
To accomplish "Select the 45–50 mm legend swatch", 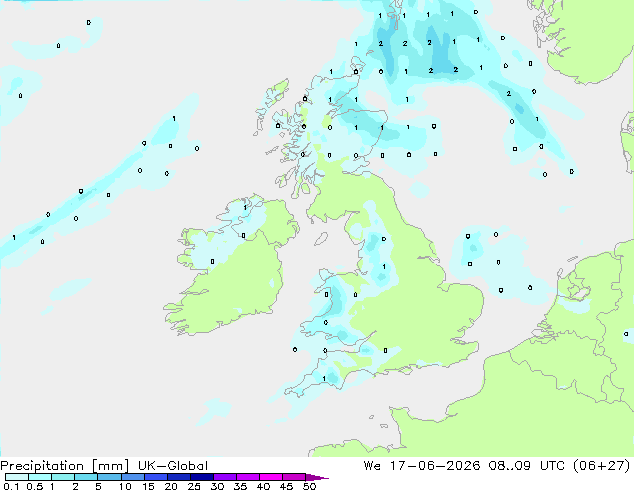I will click(x=294, y=477).
